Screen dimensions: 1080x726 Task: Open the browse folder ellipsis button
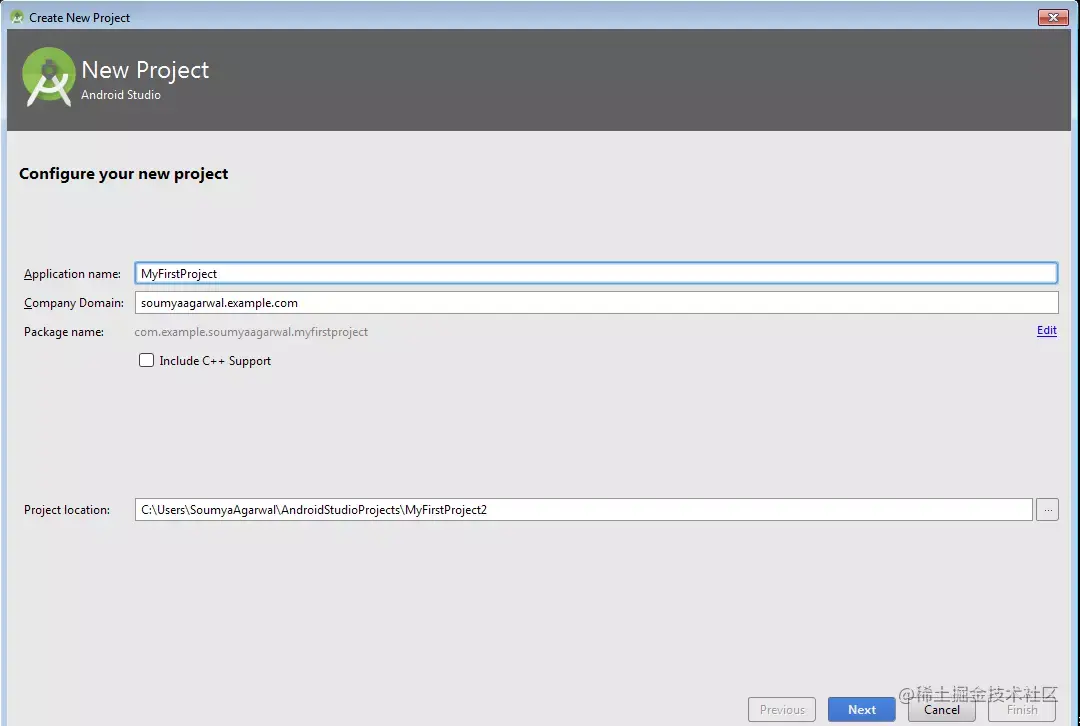point(1047,510)
